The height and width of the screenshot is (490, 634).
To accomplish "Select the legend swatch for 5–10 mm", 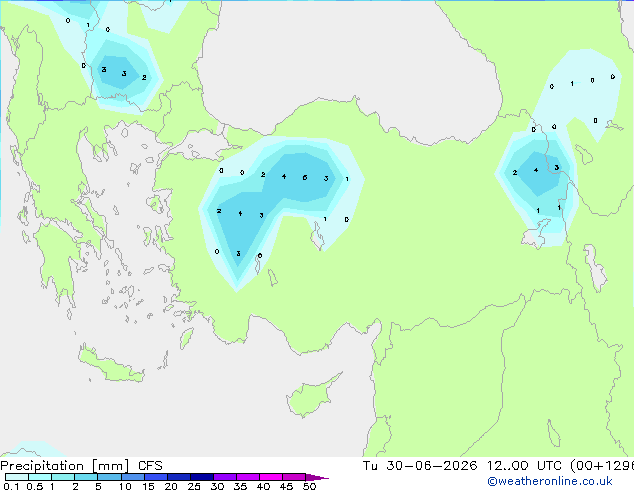I will coord(109,477).
